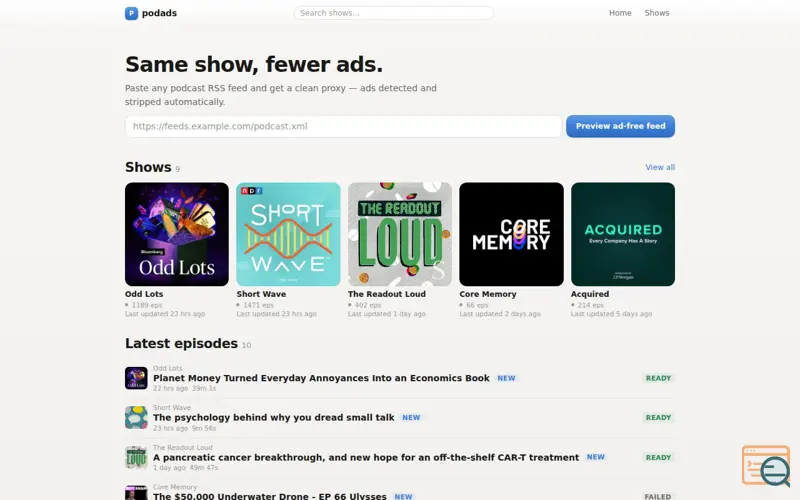Open episode Planet Money Turned Everyday Annoyances
The height and width of the screenshot is (500, 800).
(321, 378)
